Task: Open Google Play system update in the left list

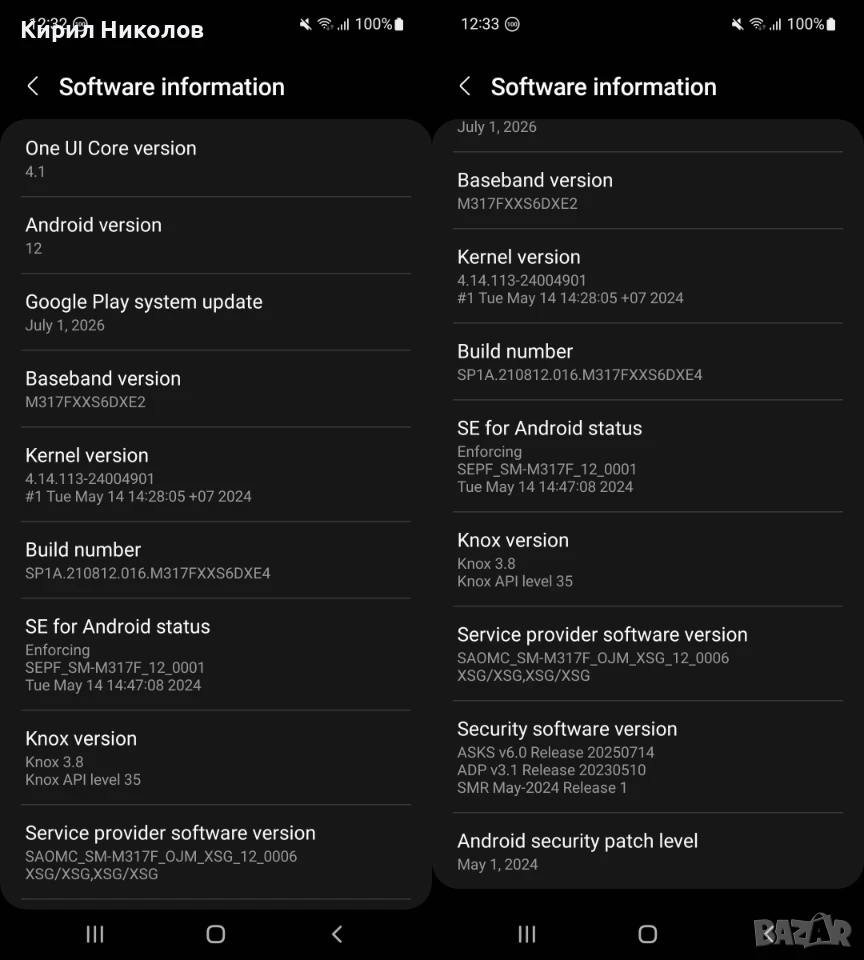Action: coord(216,312)
